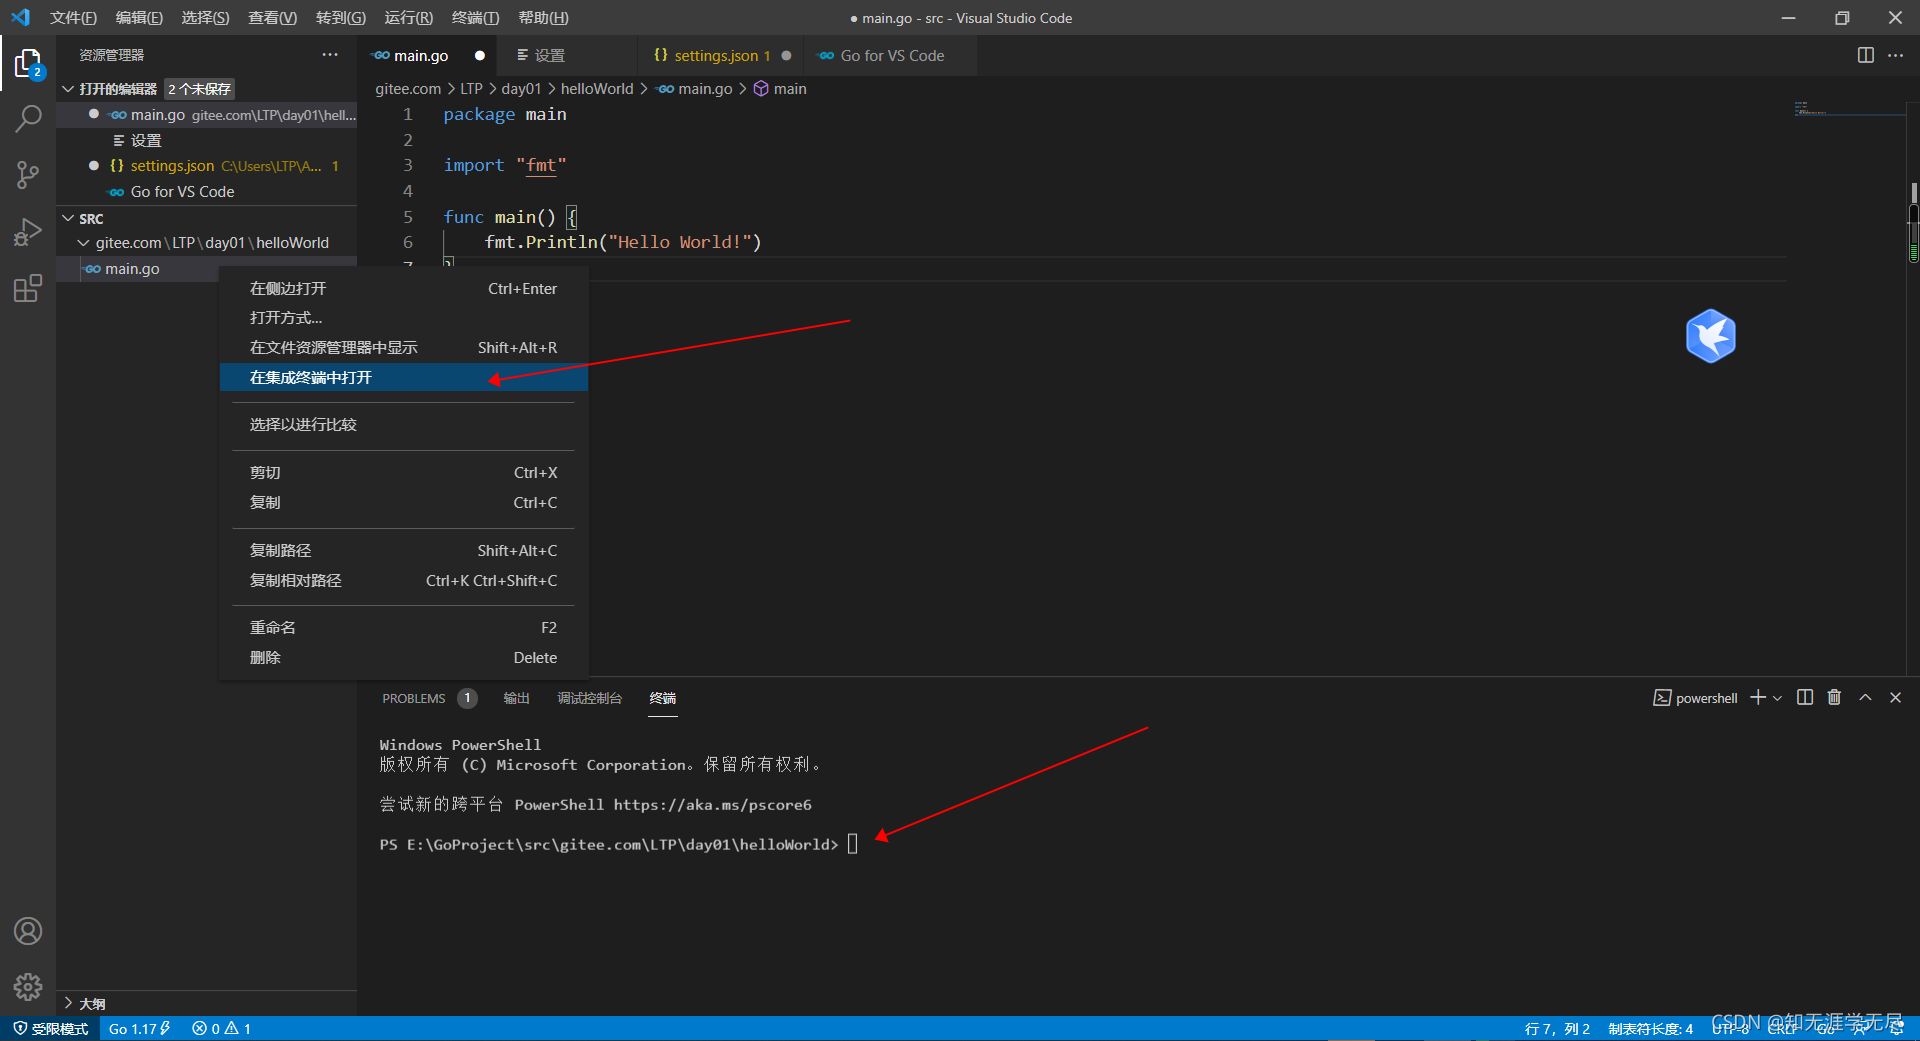
Task: Select main.go in Open Editors list
Action: 206,115
